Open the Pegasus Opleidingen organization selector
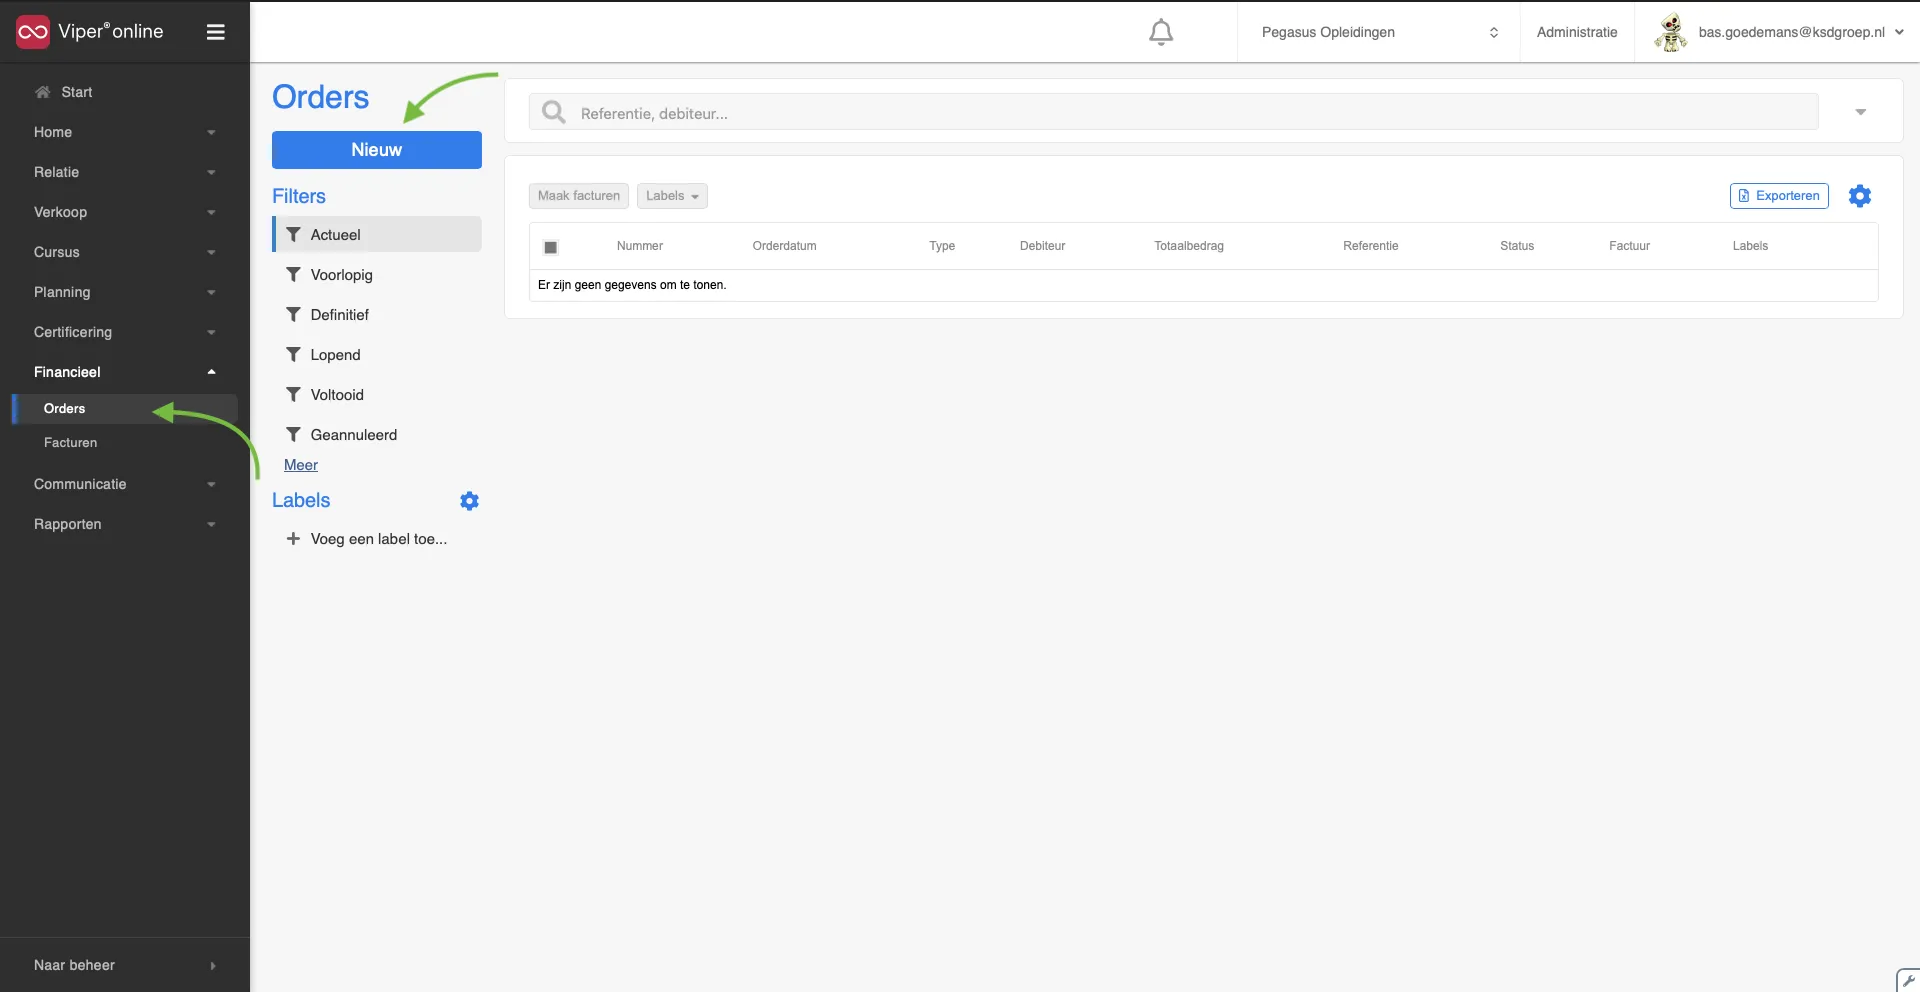 [1378, 32]
